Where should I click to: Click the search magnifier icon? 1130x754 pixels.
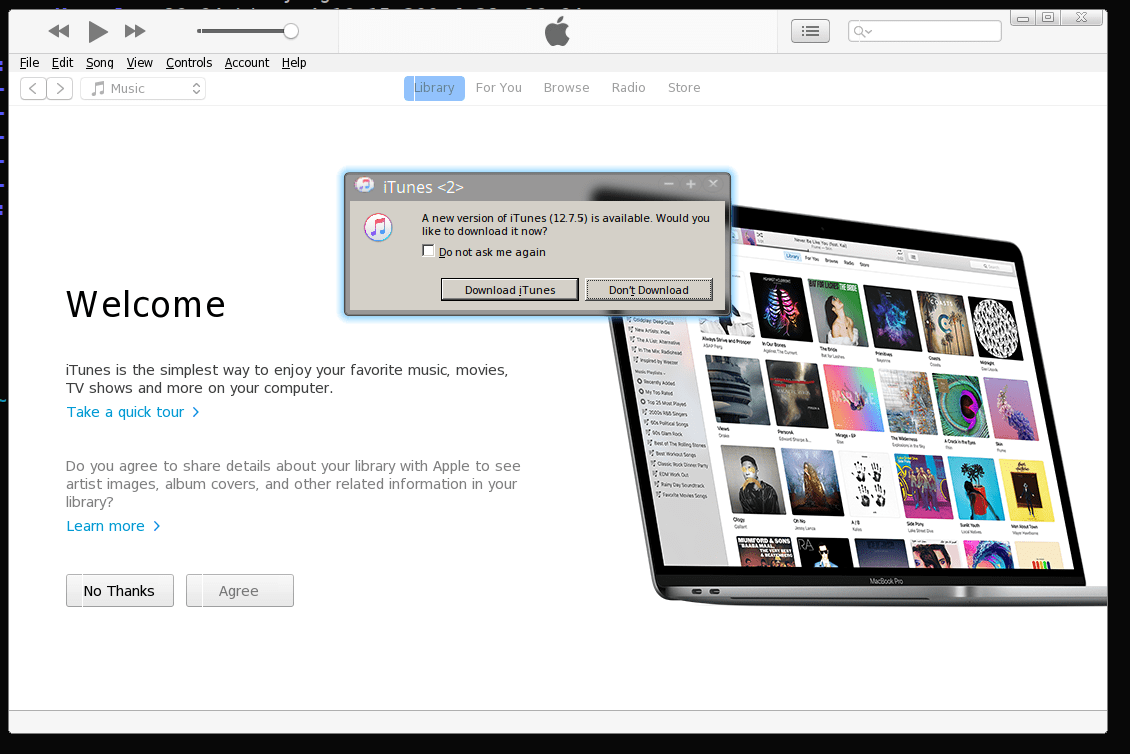tap(861, 31)
